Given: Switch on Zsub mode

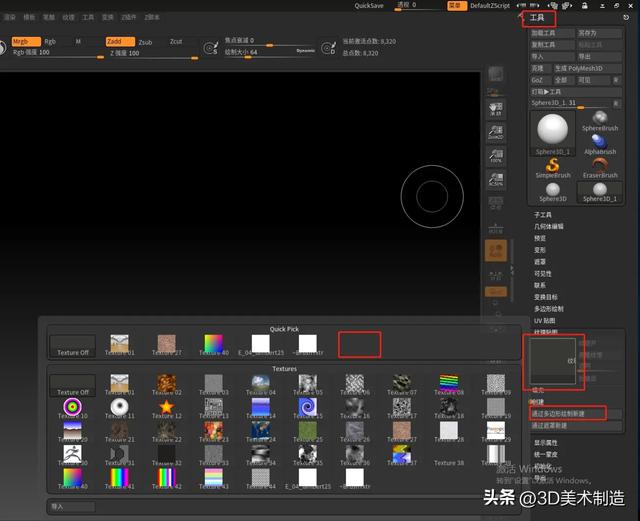Looking at the screenshot, I should [145, 42].
